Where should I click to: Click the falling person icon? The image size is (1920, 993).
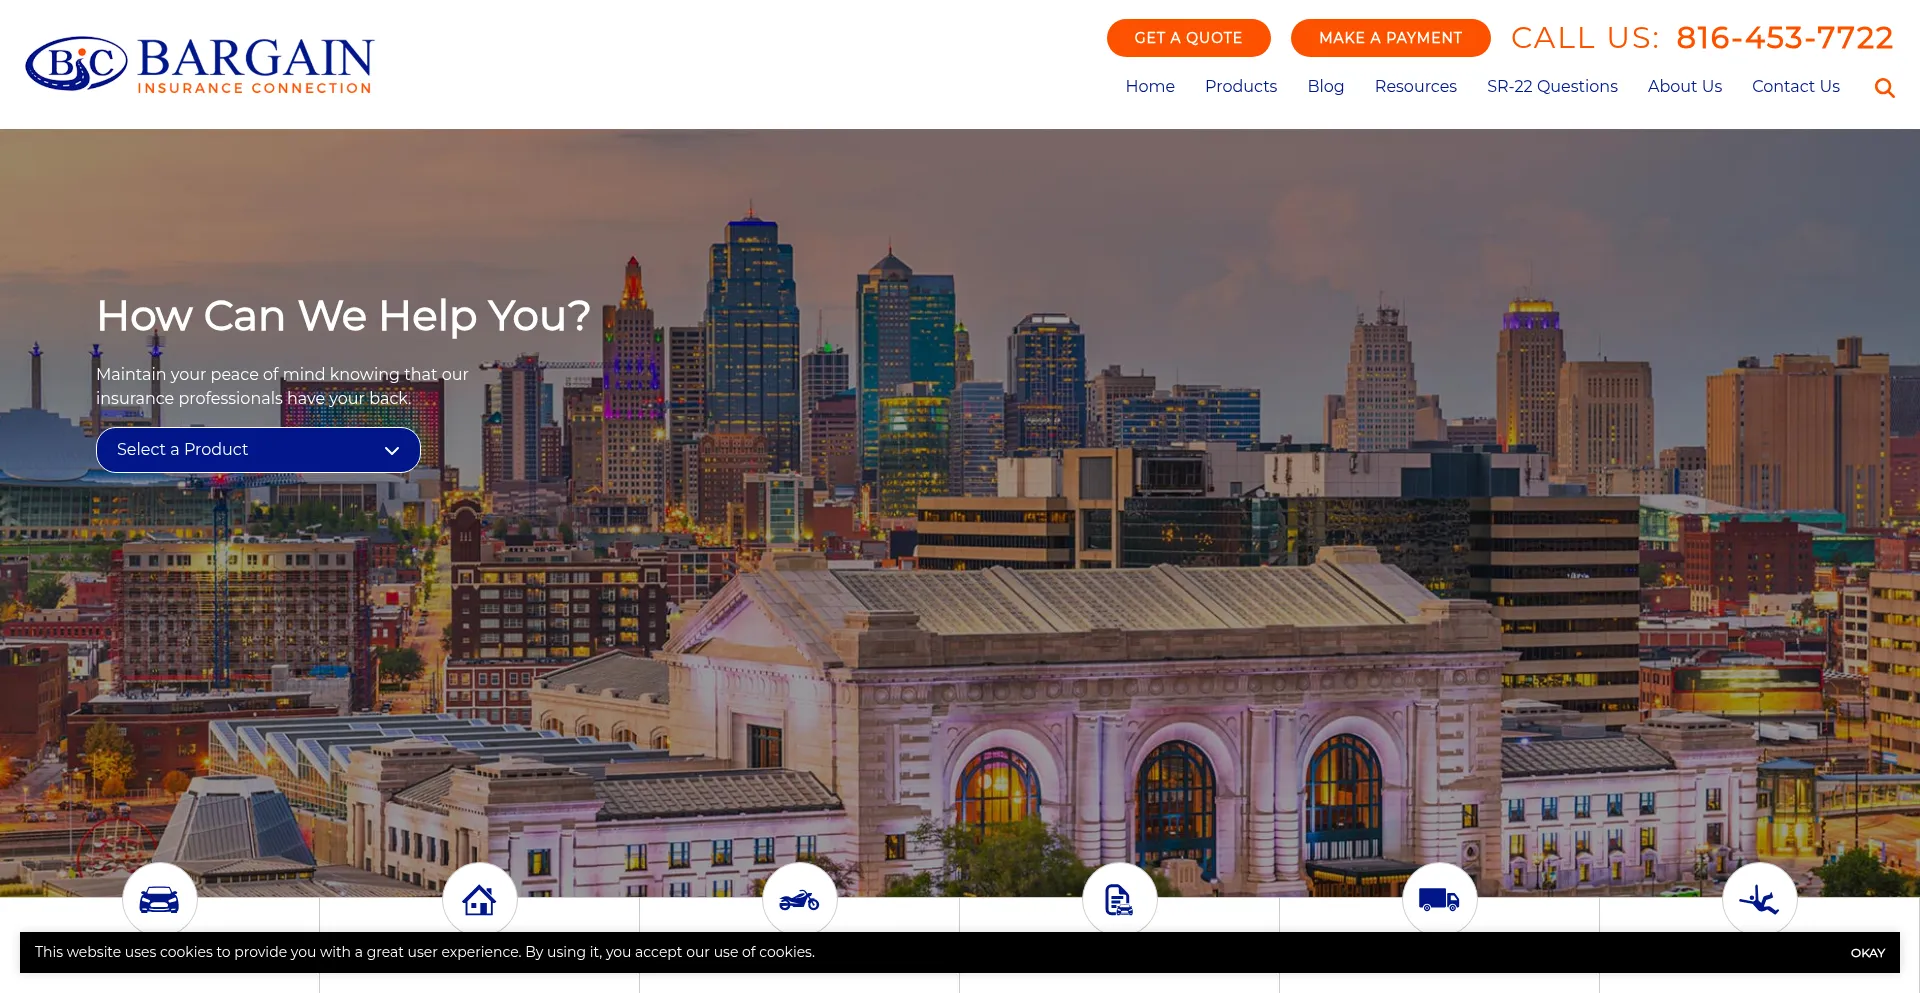(x=1759, y=900)
